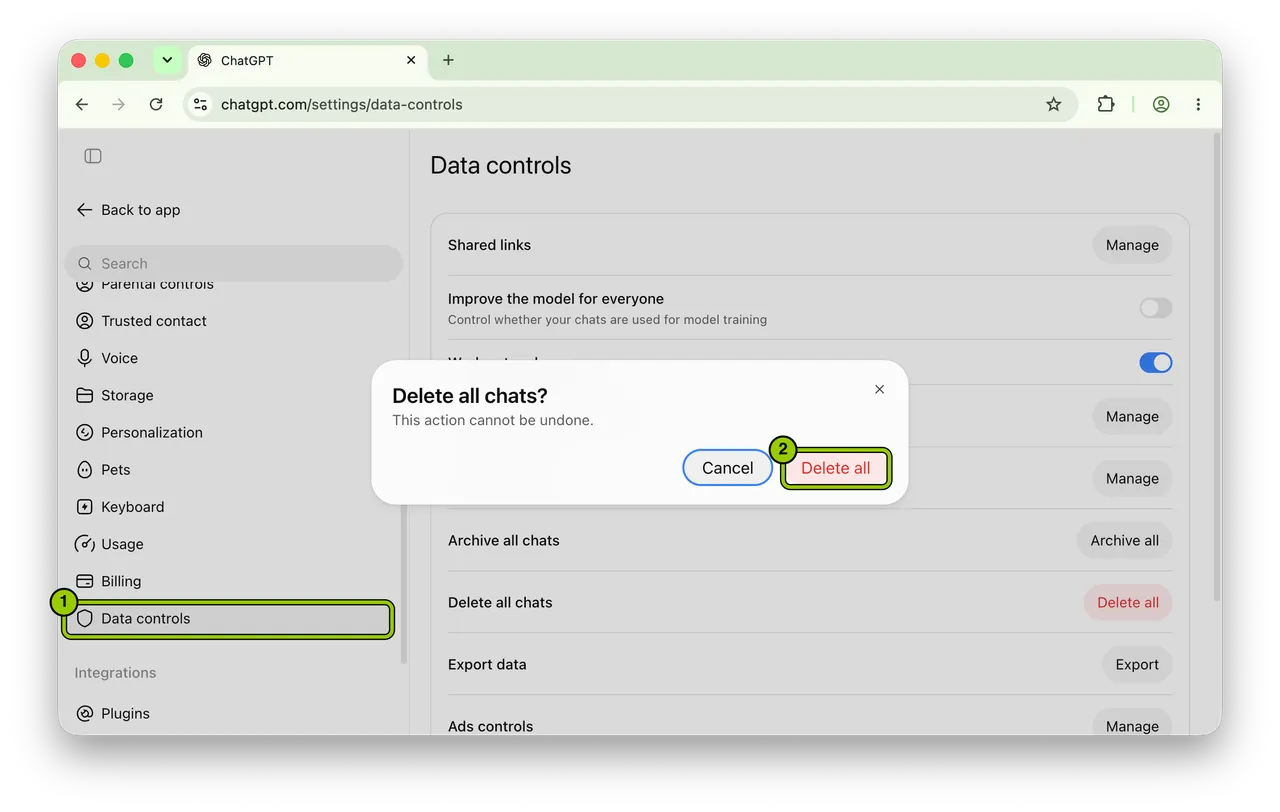Screen dimensions: 1280x812
Task: Go back using the browser back arrow
Action: 82,104
